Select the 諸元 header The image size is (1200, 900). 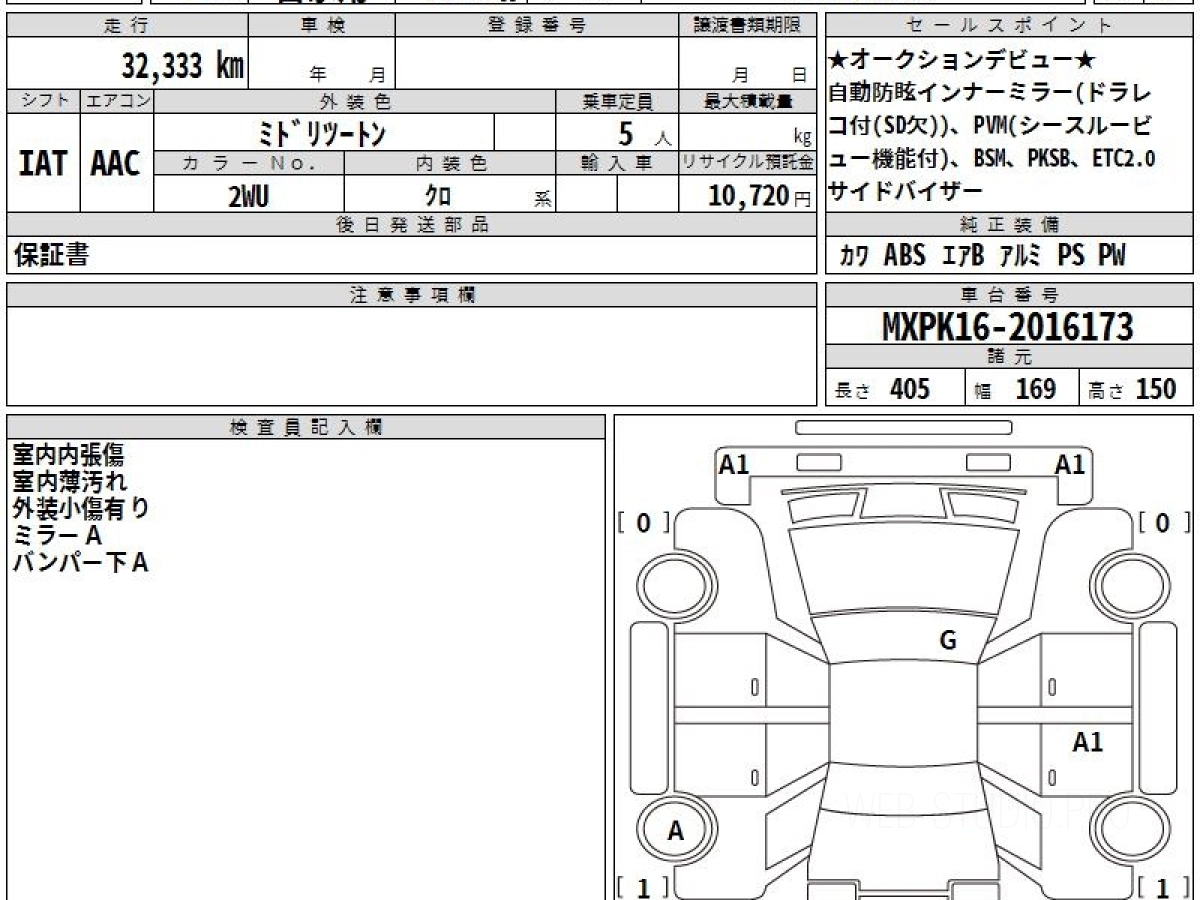point(1010,357)
